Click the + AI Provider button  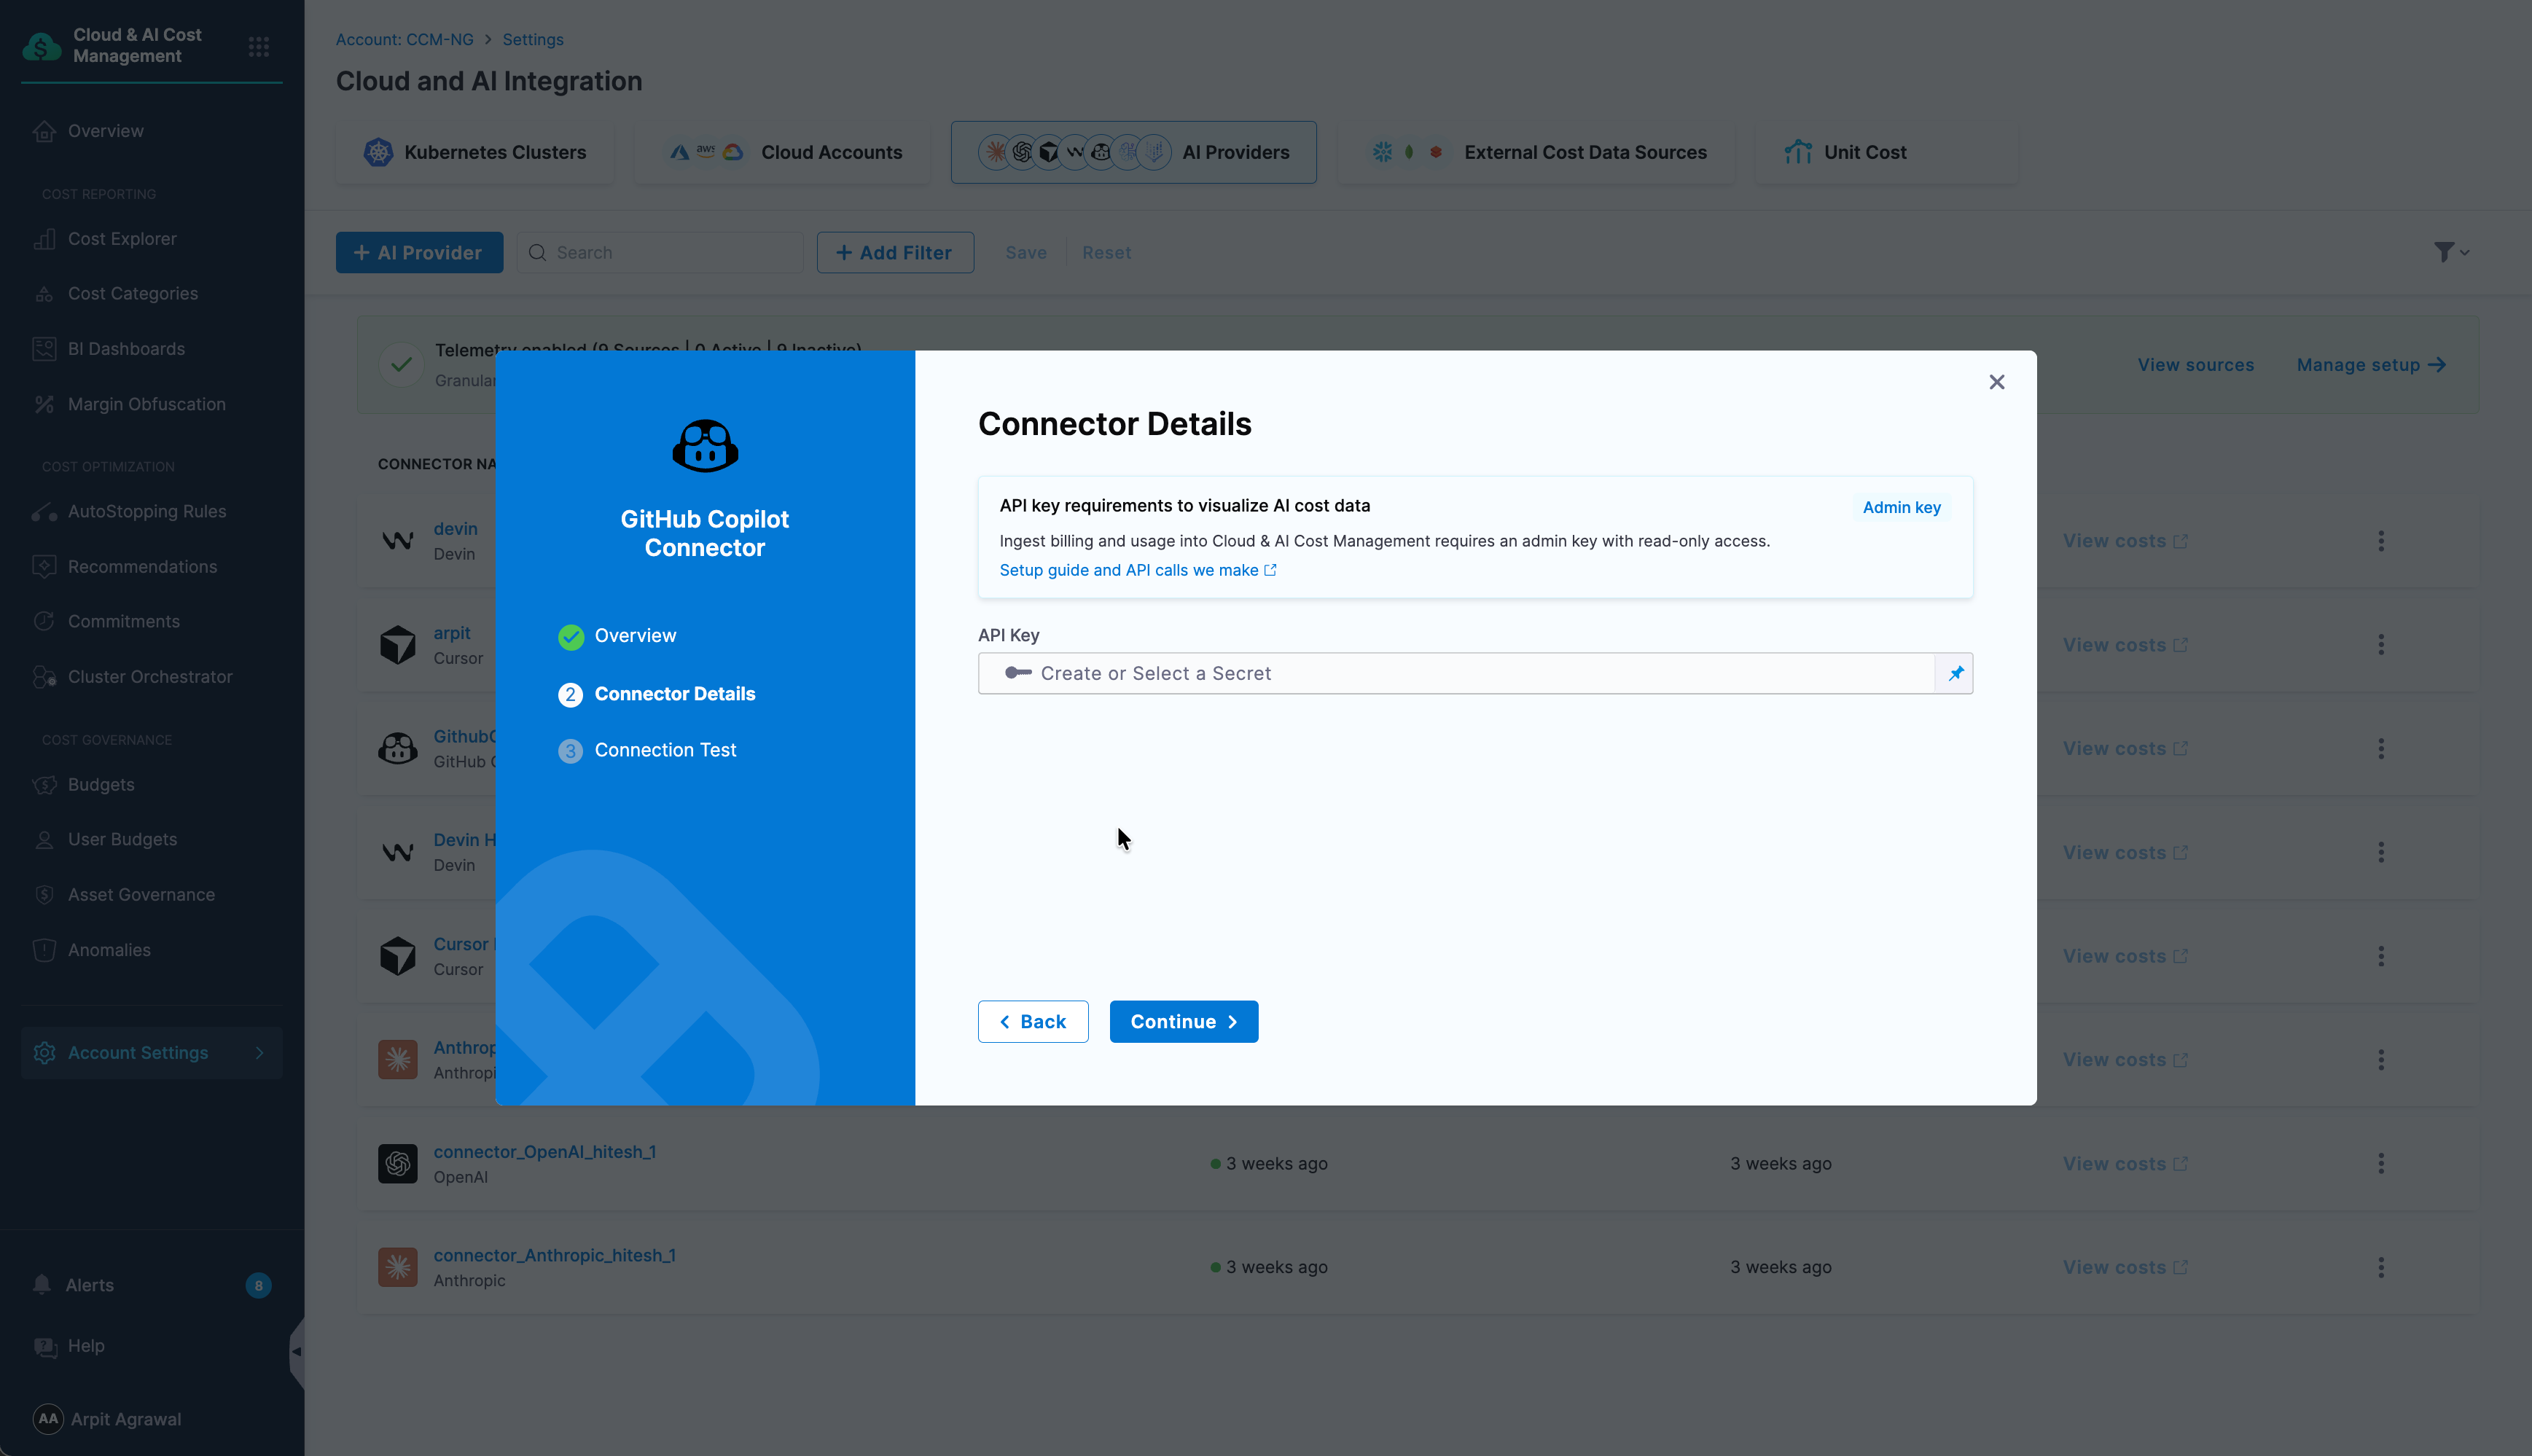click(x=419, y=253)
